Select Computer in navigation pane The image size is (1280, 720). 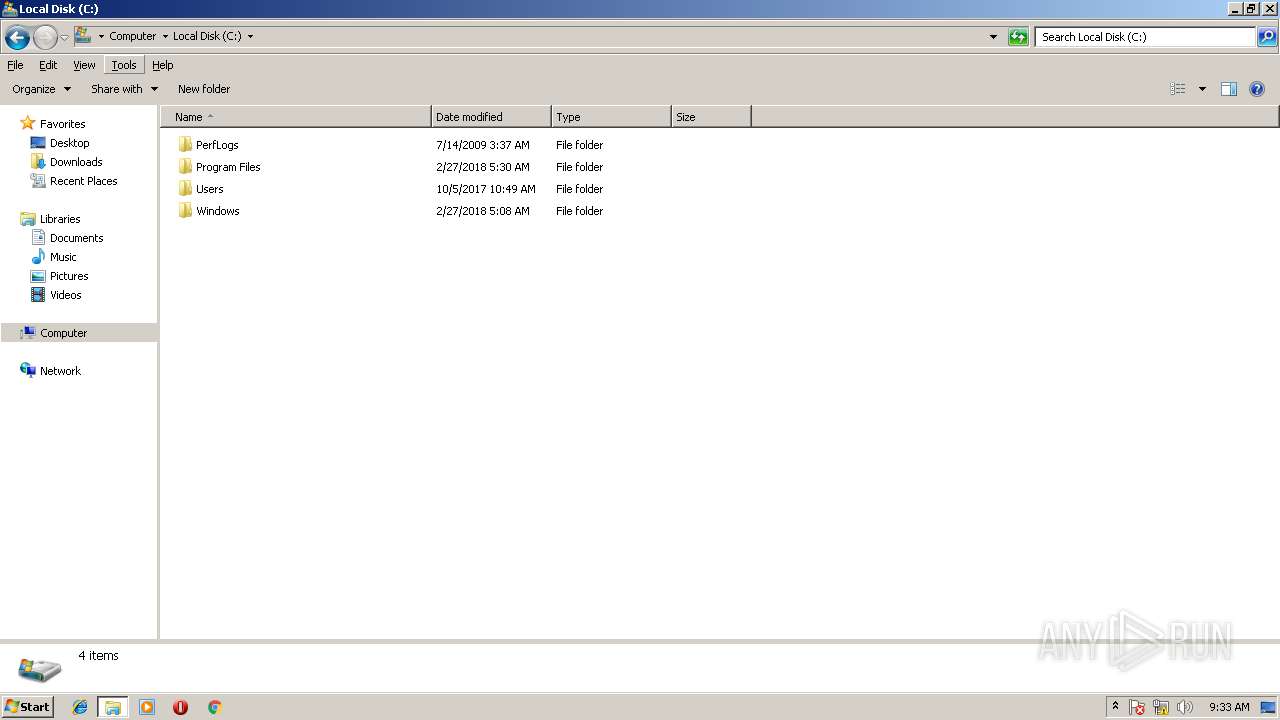click(63, 333)
